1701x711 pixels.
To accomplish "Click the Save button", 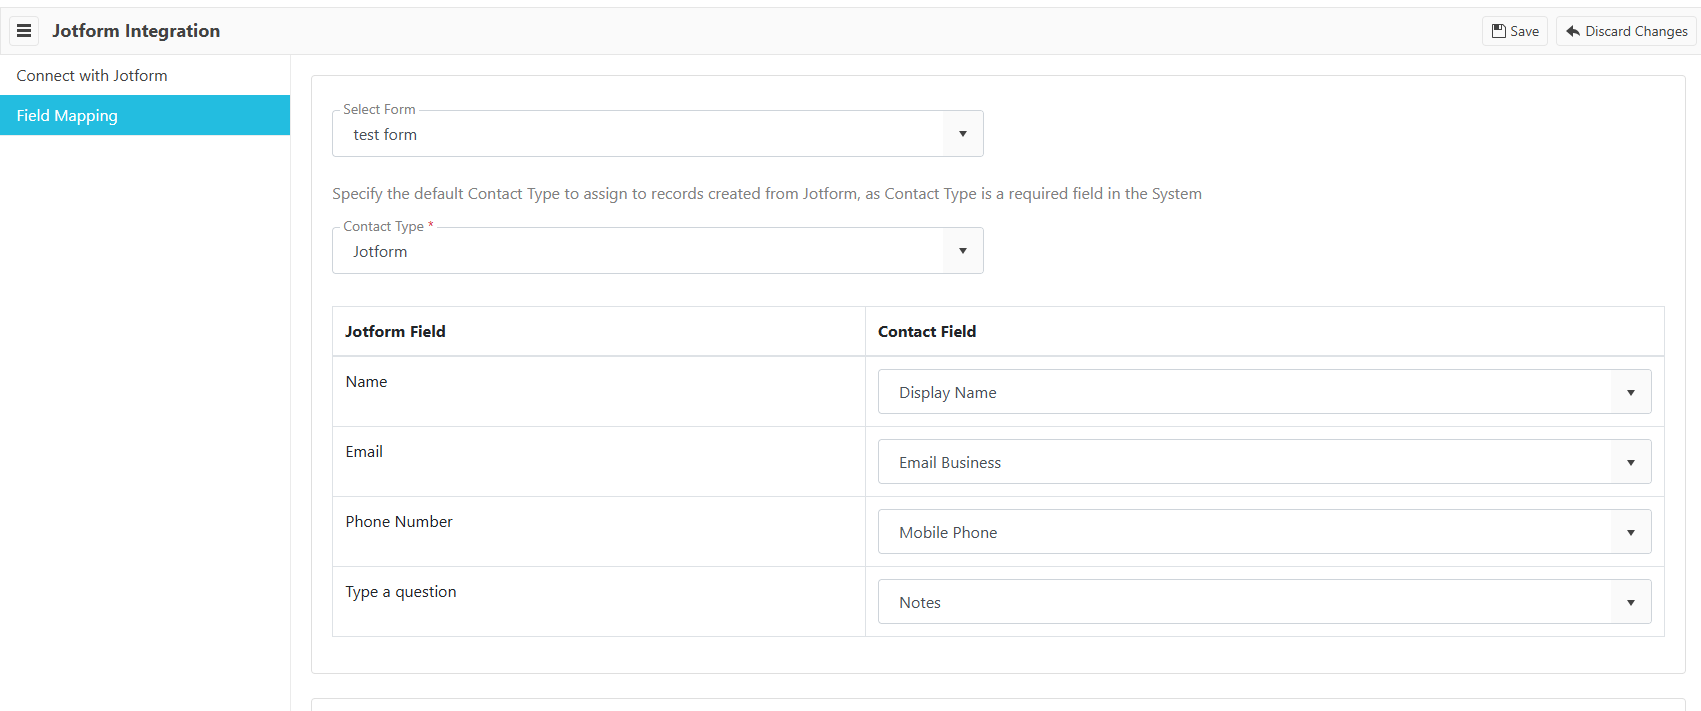I will point(1515,31).
